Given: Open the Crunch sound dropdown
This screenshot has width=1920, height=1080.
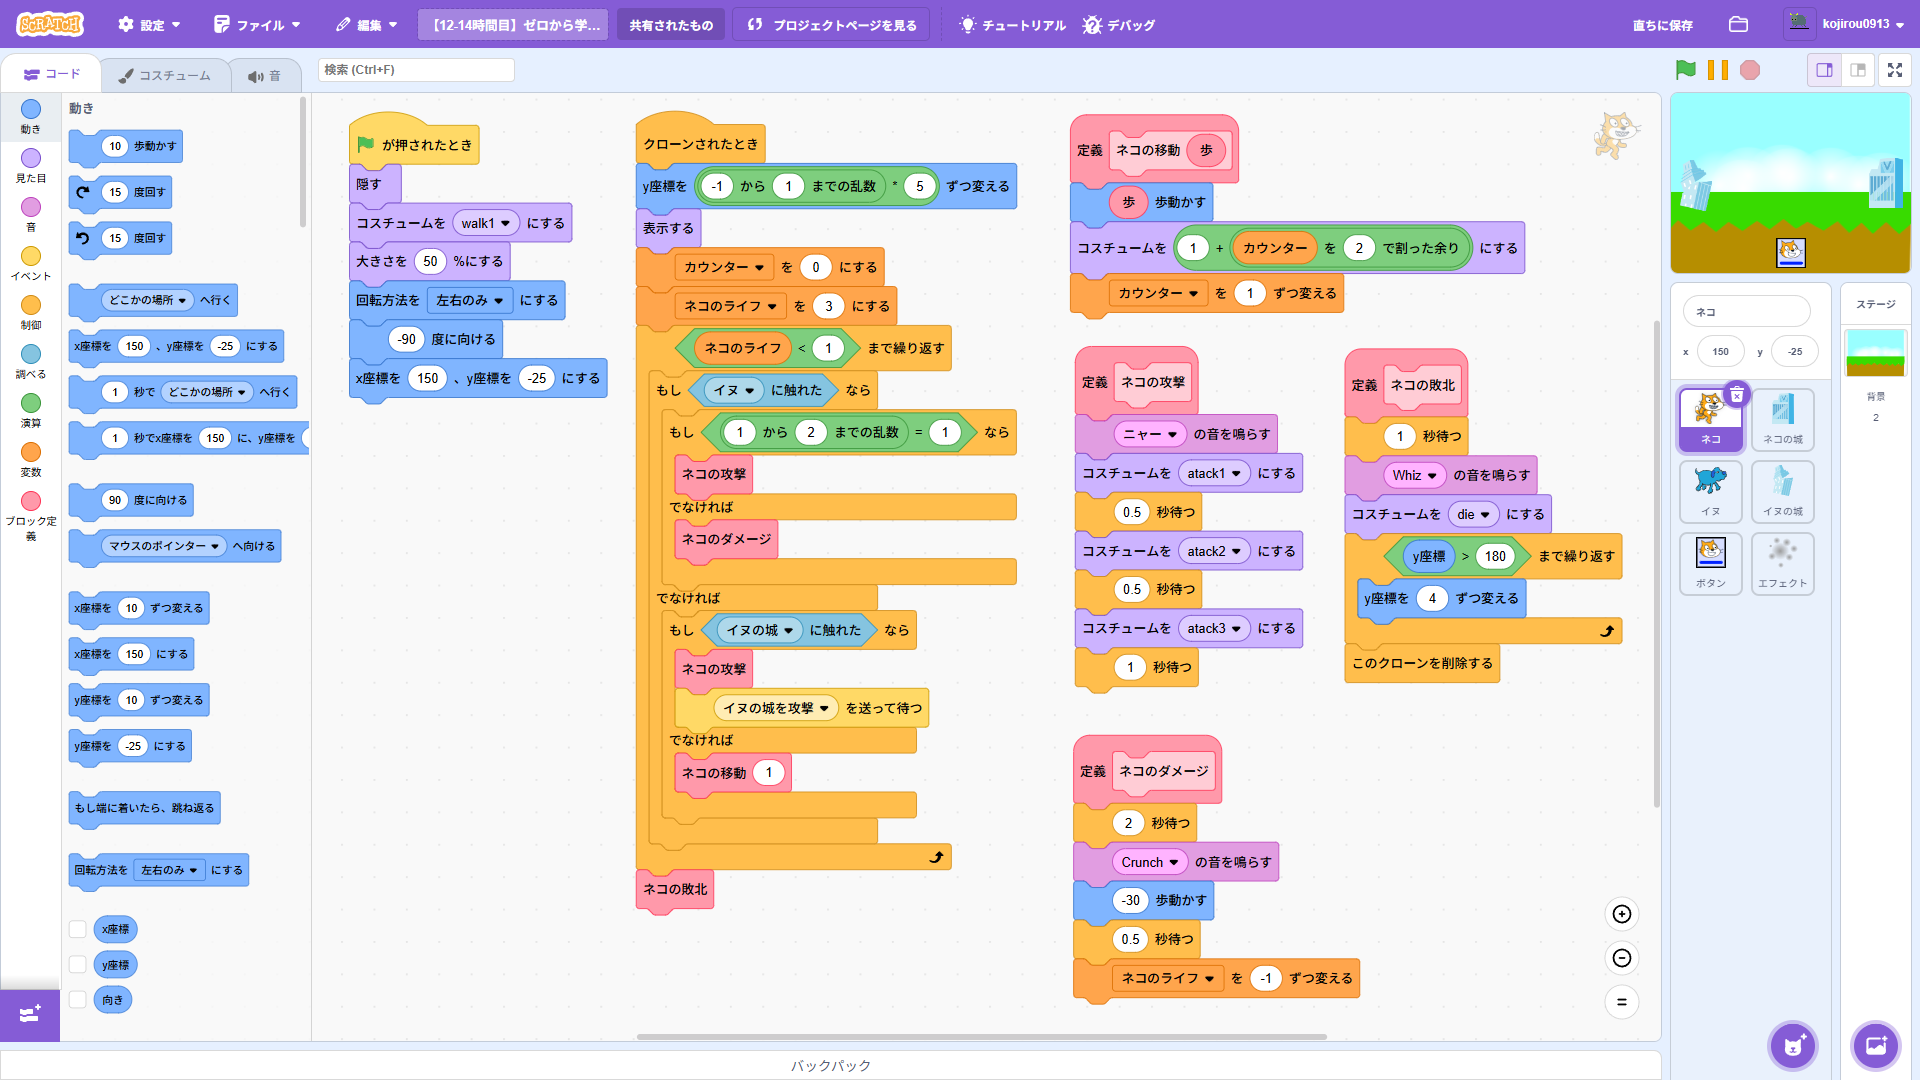Looking at the screenshot, I should pyautogui.click(x=1149, y=862).
